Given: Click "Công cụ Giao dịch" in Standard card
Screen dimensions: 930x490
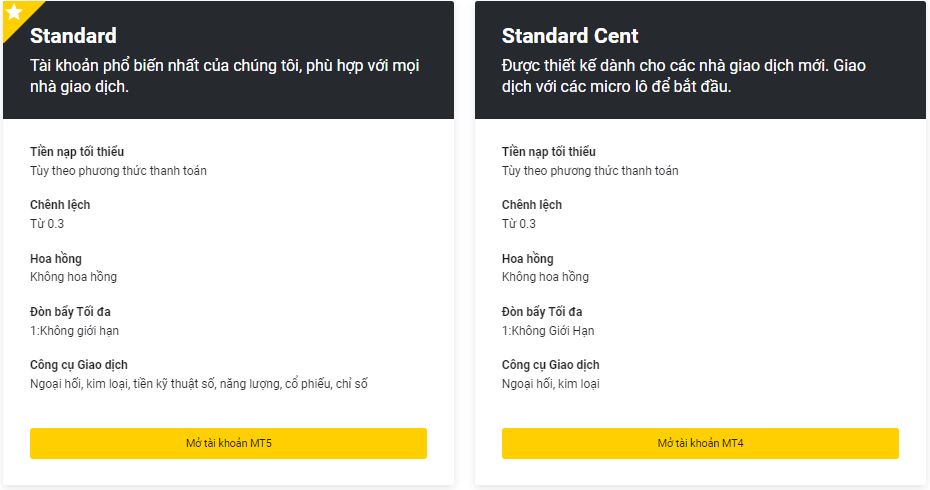Looking at the screenshot, I should pyautogui.click(x=79, y=365).
